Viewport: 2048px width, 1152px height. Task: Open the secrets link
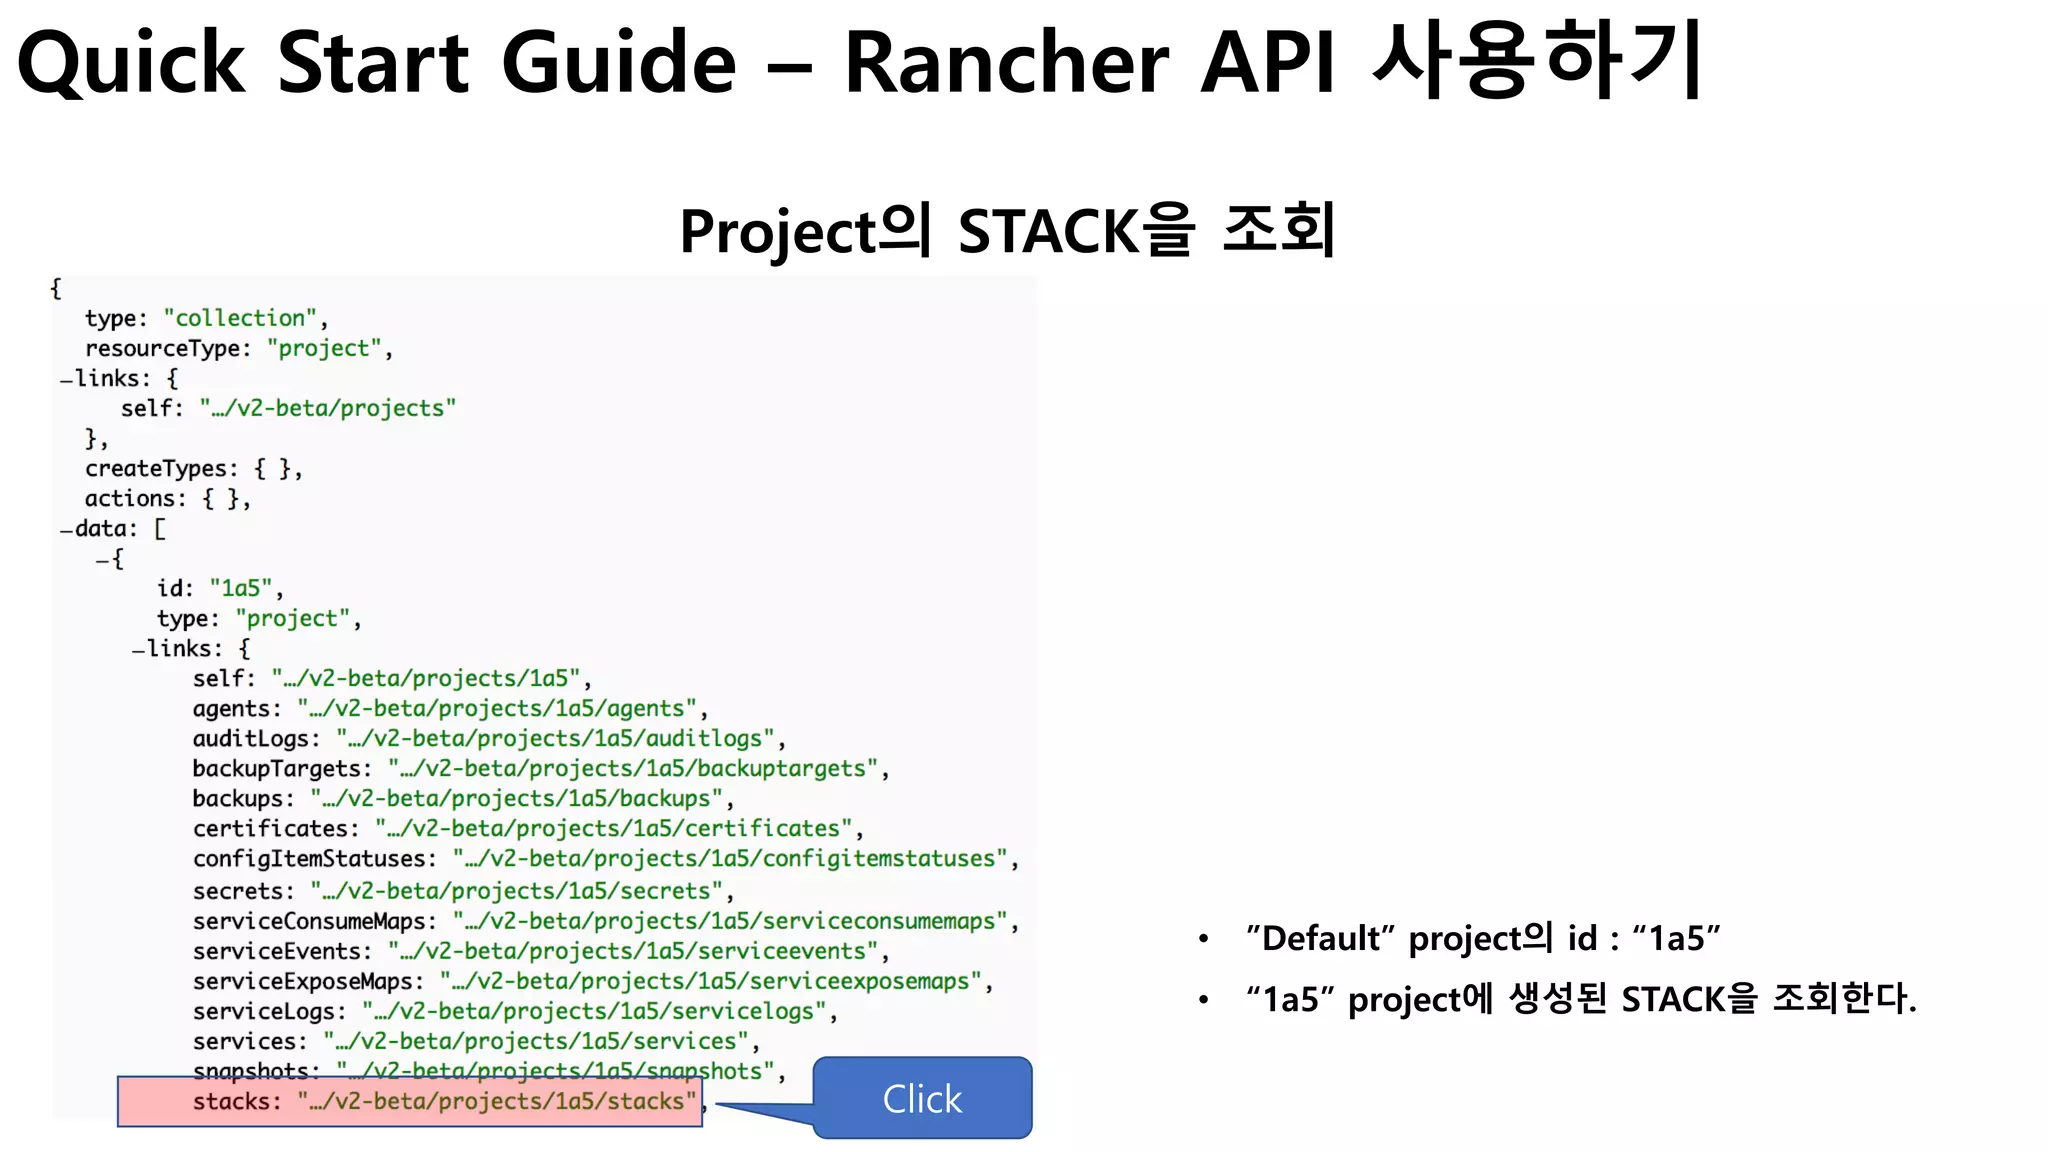coord(515,890)
